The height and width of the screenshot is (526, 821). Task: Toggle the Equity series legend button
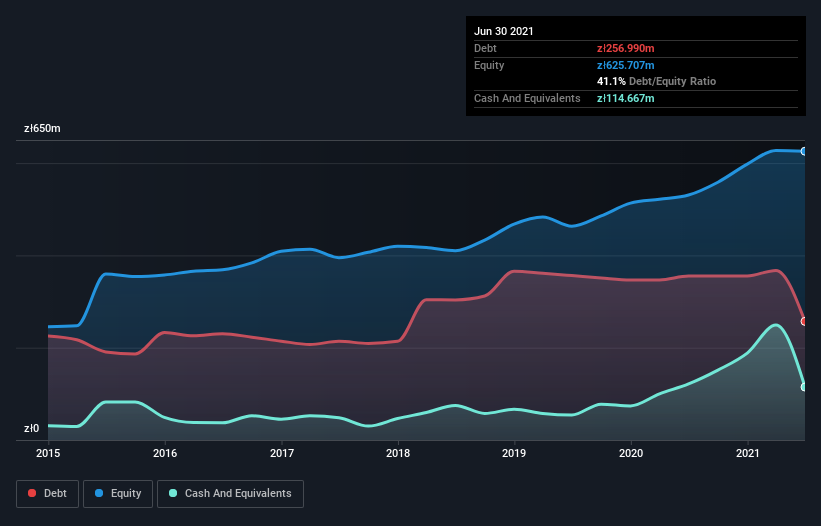(x=118, y=494)
